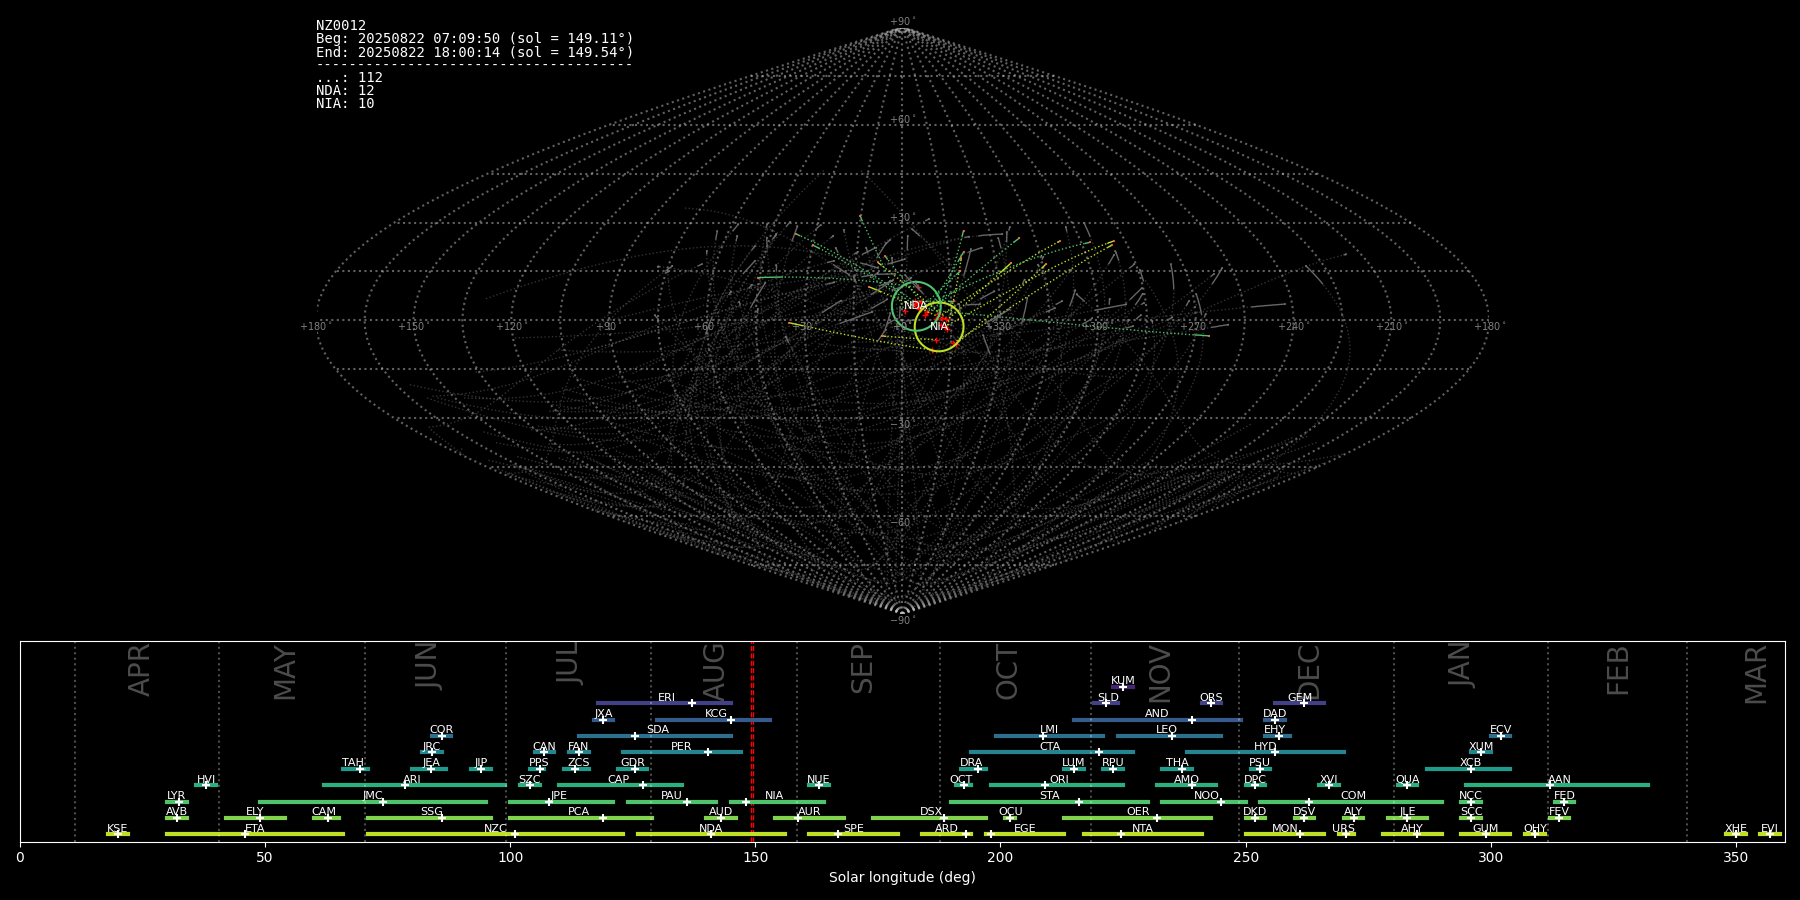Select the SDA shower label
The image size is (1800, 900).
tap(657, 730)
